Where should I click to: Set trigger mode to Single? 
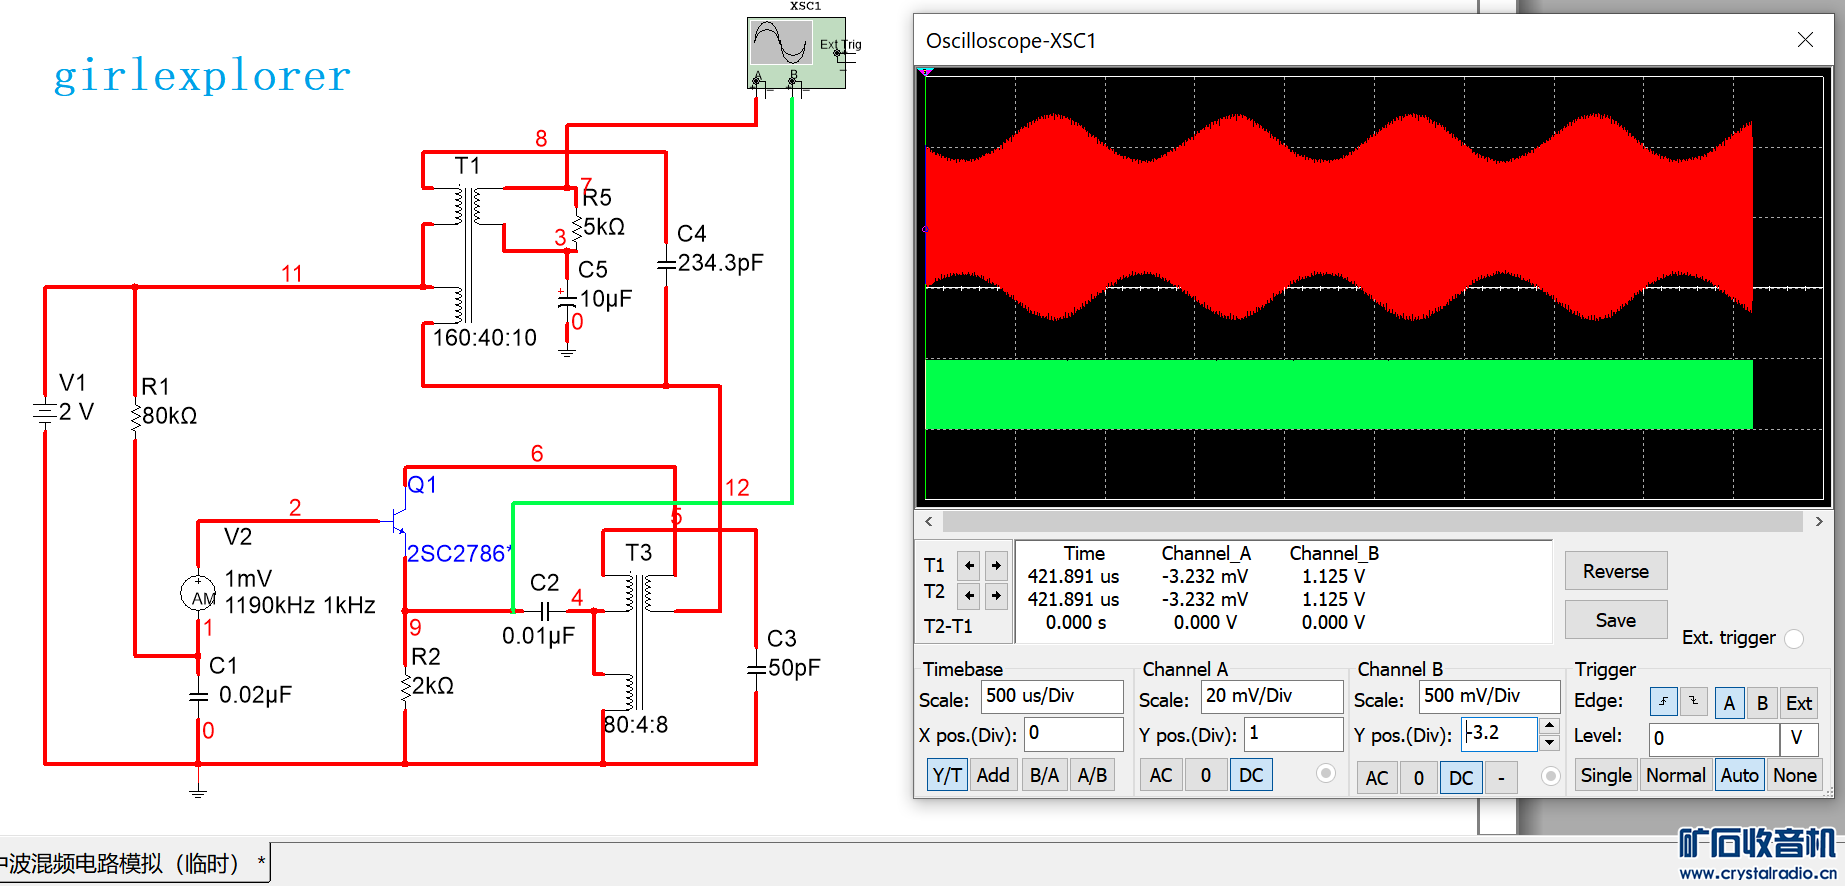click(x=1606, y=775)
